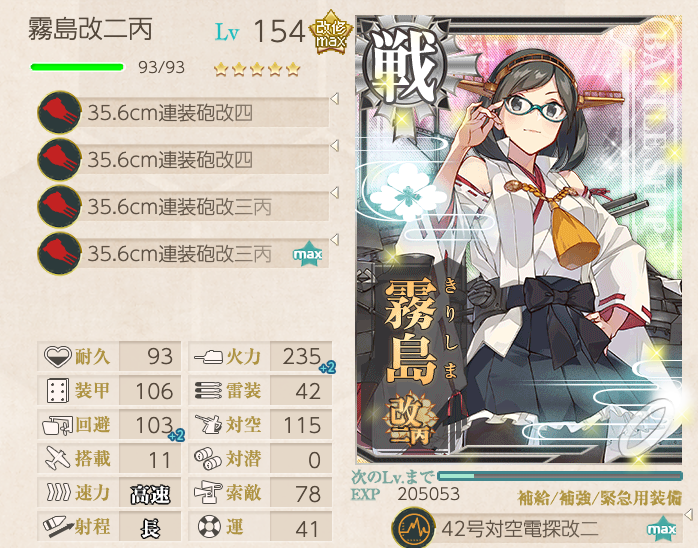Click the radar icon beside 42号対空電探改二

[x=412, y=529]
